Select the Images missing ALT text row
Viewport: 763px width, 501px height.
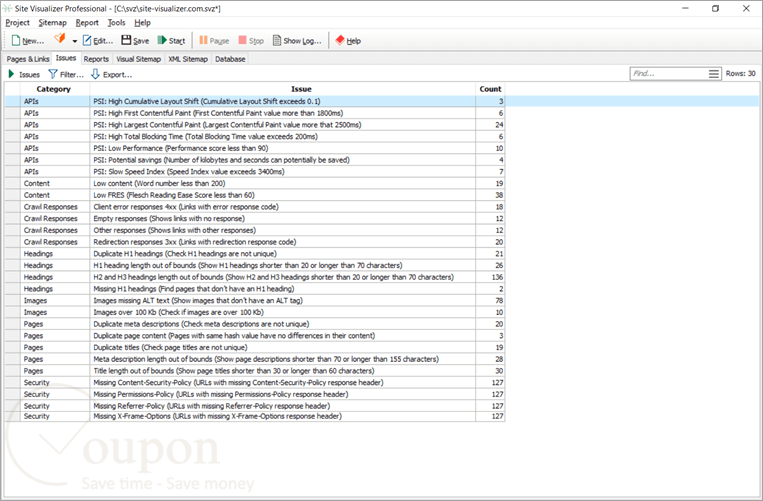click(255, 300)
